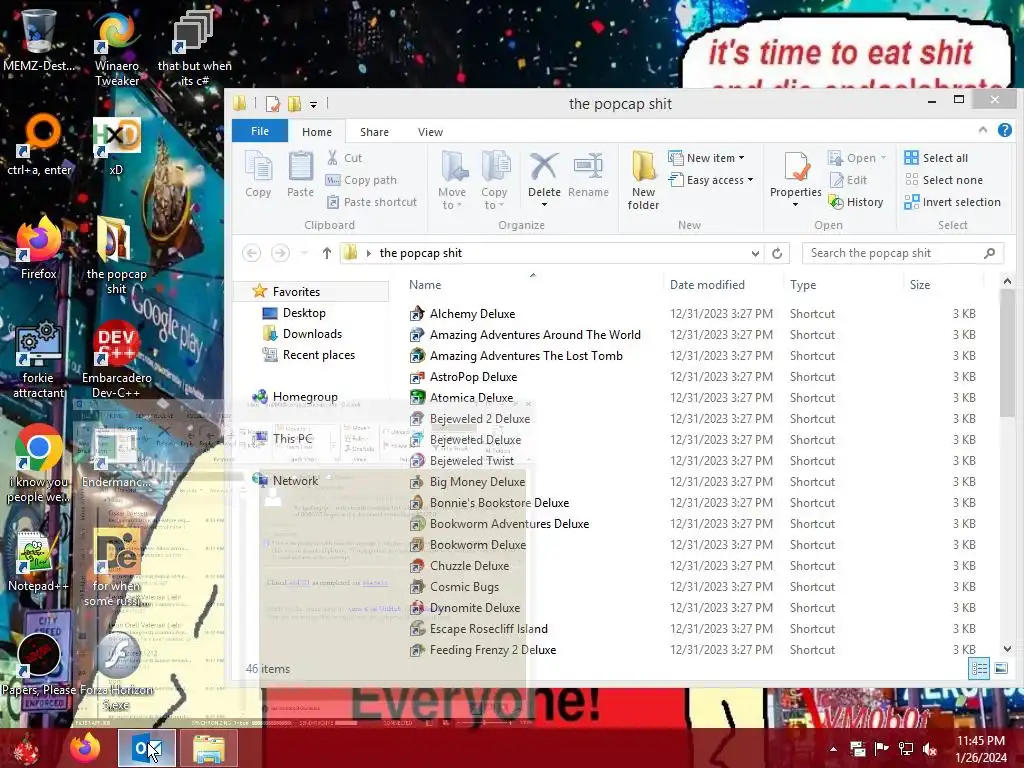Switch to Details view in status bar
Screen dimensions: 1024x768
coord(979,669)
